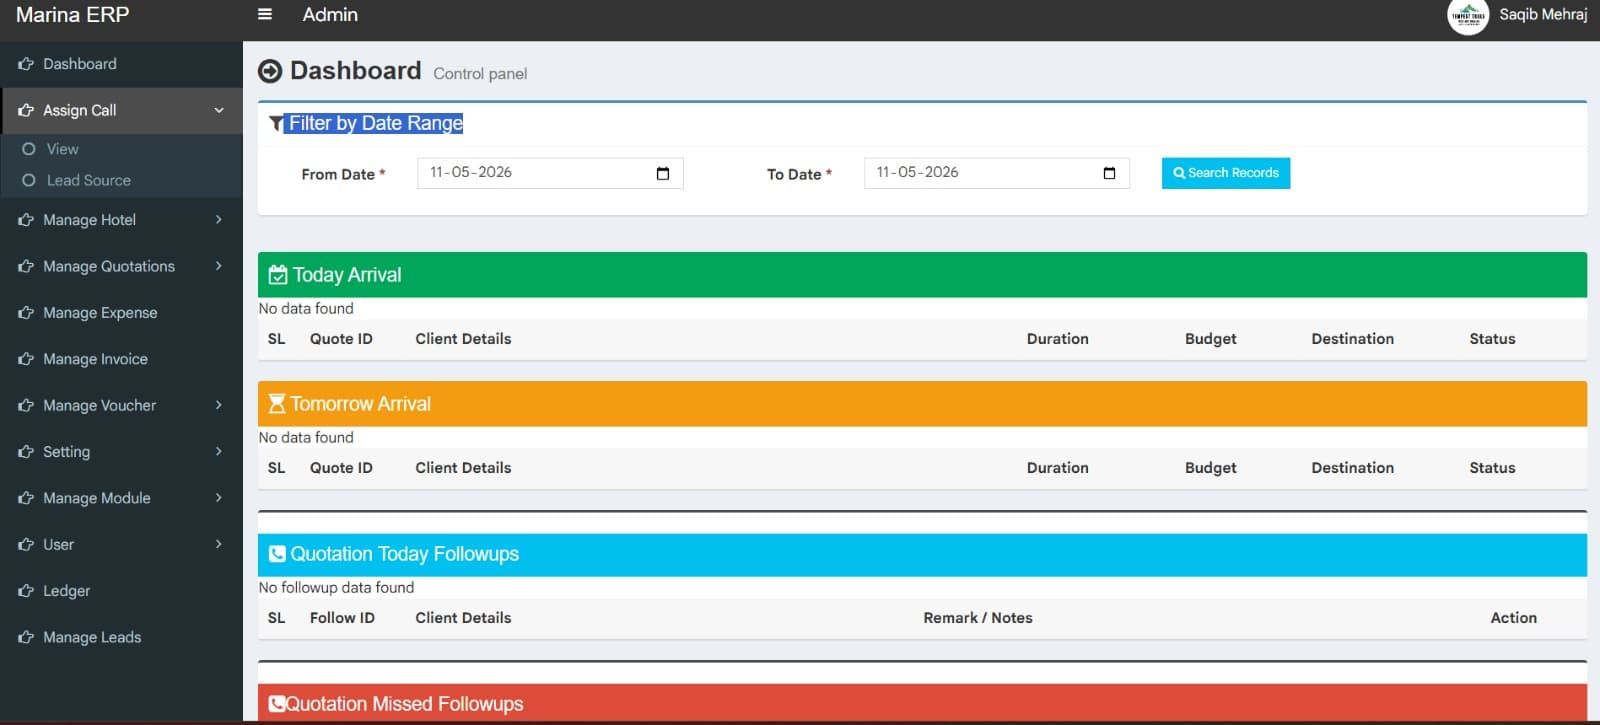
Task: Click the Quote ID column in Today Arrival
Action: pos(341,339)
